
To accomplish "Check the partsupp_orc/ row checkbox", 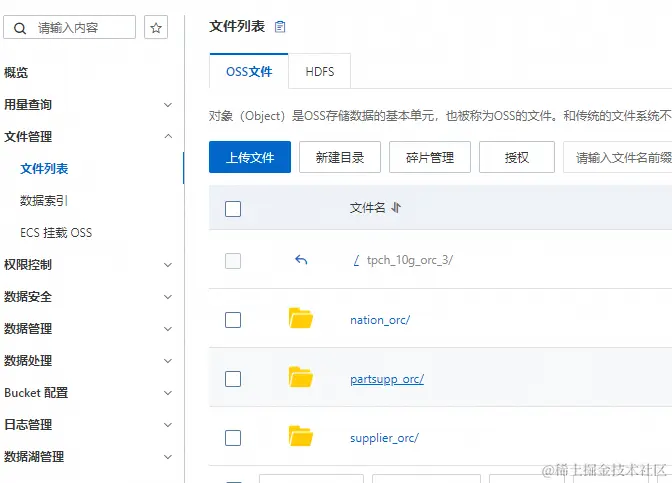I will point(233,379).
